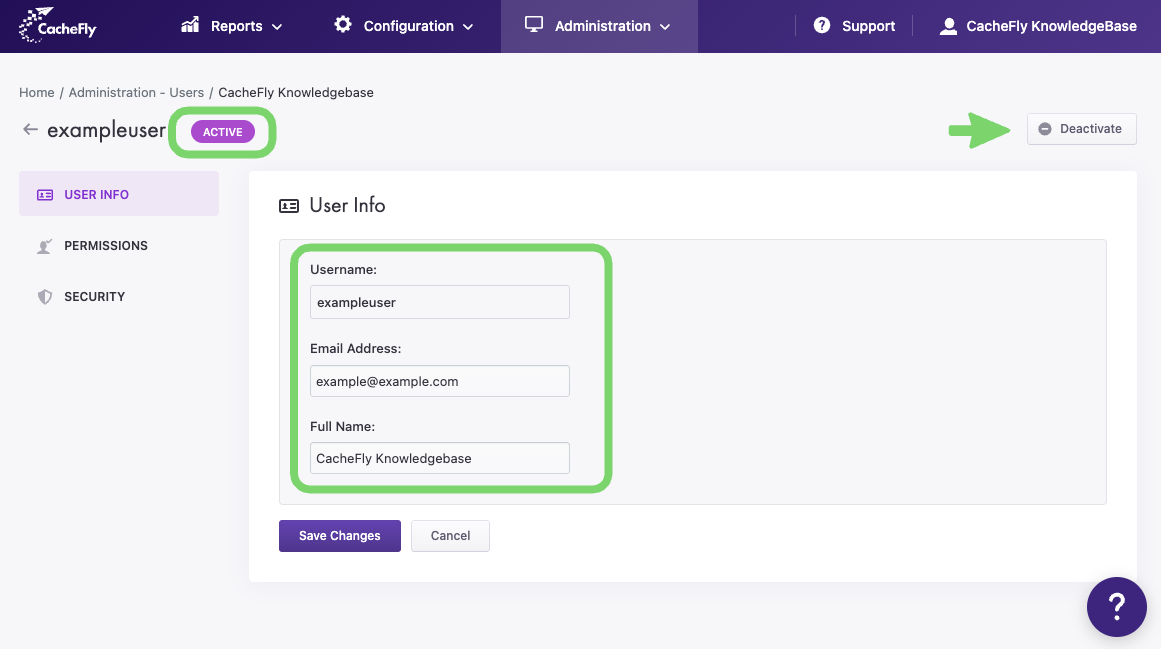The image size is (1161, 649).
Task: Click the user profile avatar icon
Action: coord(948,26)
